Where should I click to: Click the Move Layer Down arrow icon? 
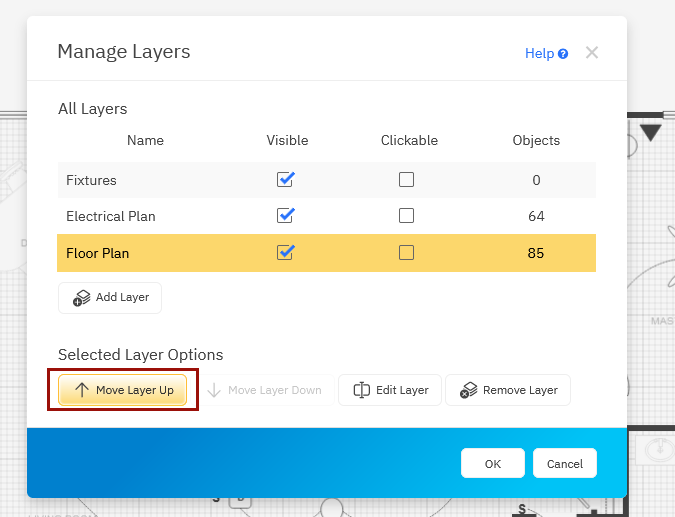coord(214,390)
